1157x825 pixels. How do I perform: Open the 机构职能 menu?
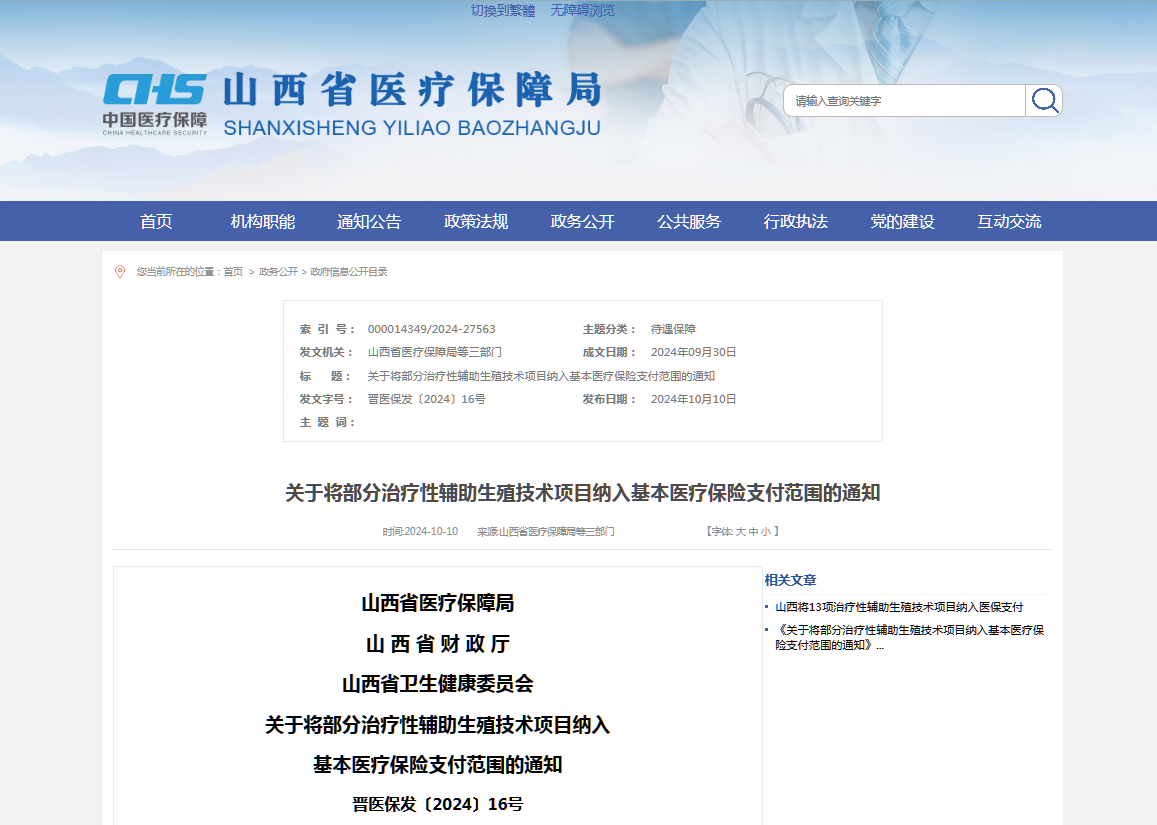point(263,221)
